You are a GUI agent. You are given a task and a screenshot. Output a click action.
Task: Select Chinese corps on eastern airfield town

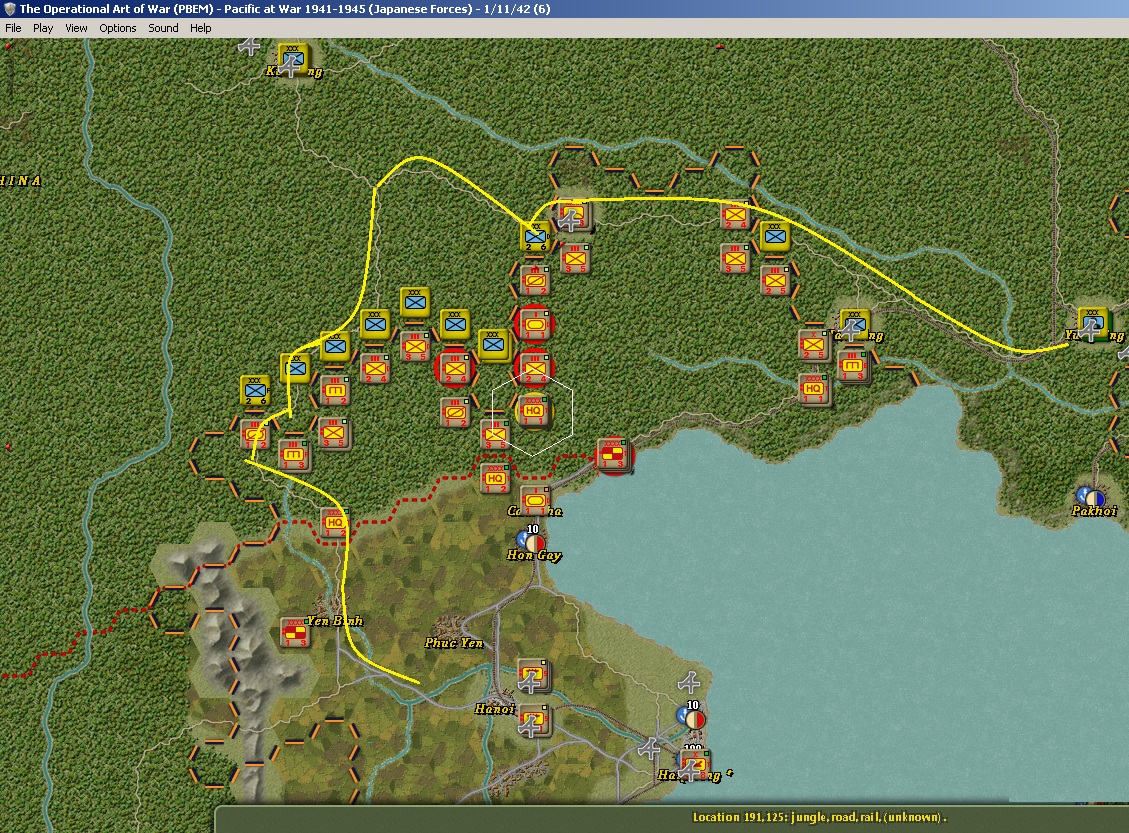pyautogui.click(x=855, y=324)
